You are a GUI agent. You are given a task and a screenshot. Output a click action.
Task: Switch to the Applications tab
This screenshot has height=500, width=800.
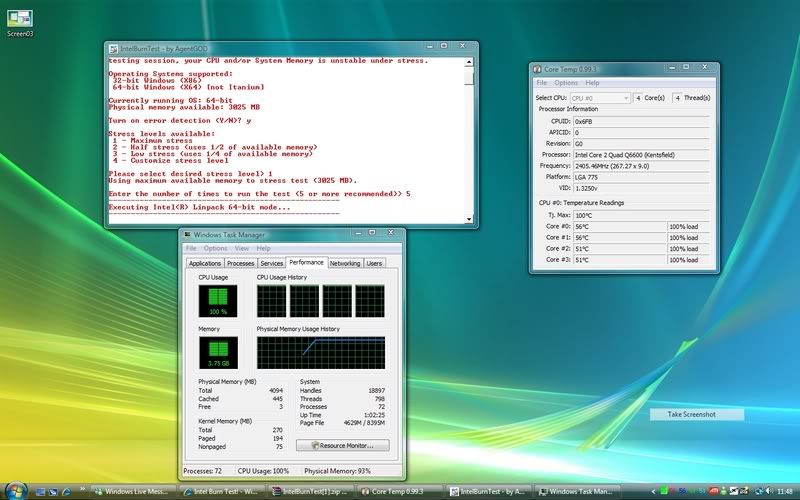205,263
